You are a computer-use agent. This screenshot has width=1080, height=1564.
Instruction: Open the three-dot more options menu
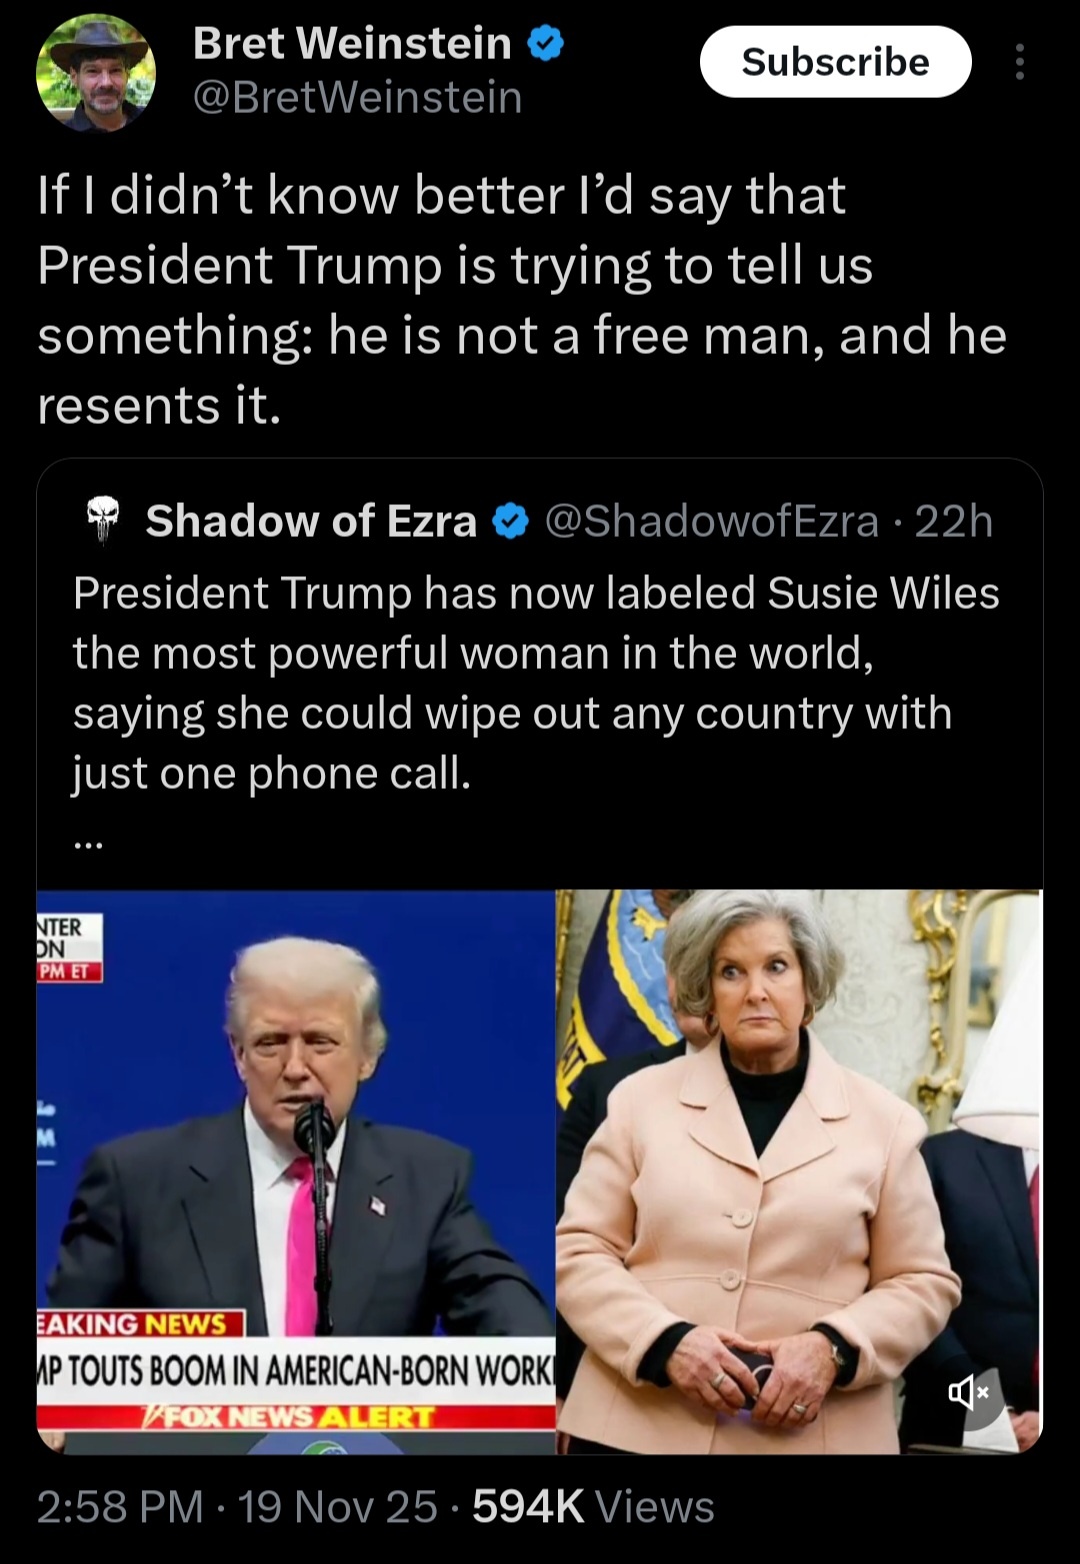pos(1019,62)
